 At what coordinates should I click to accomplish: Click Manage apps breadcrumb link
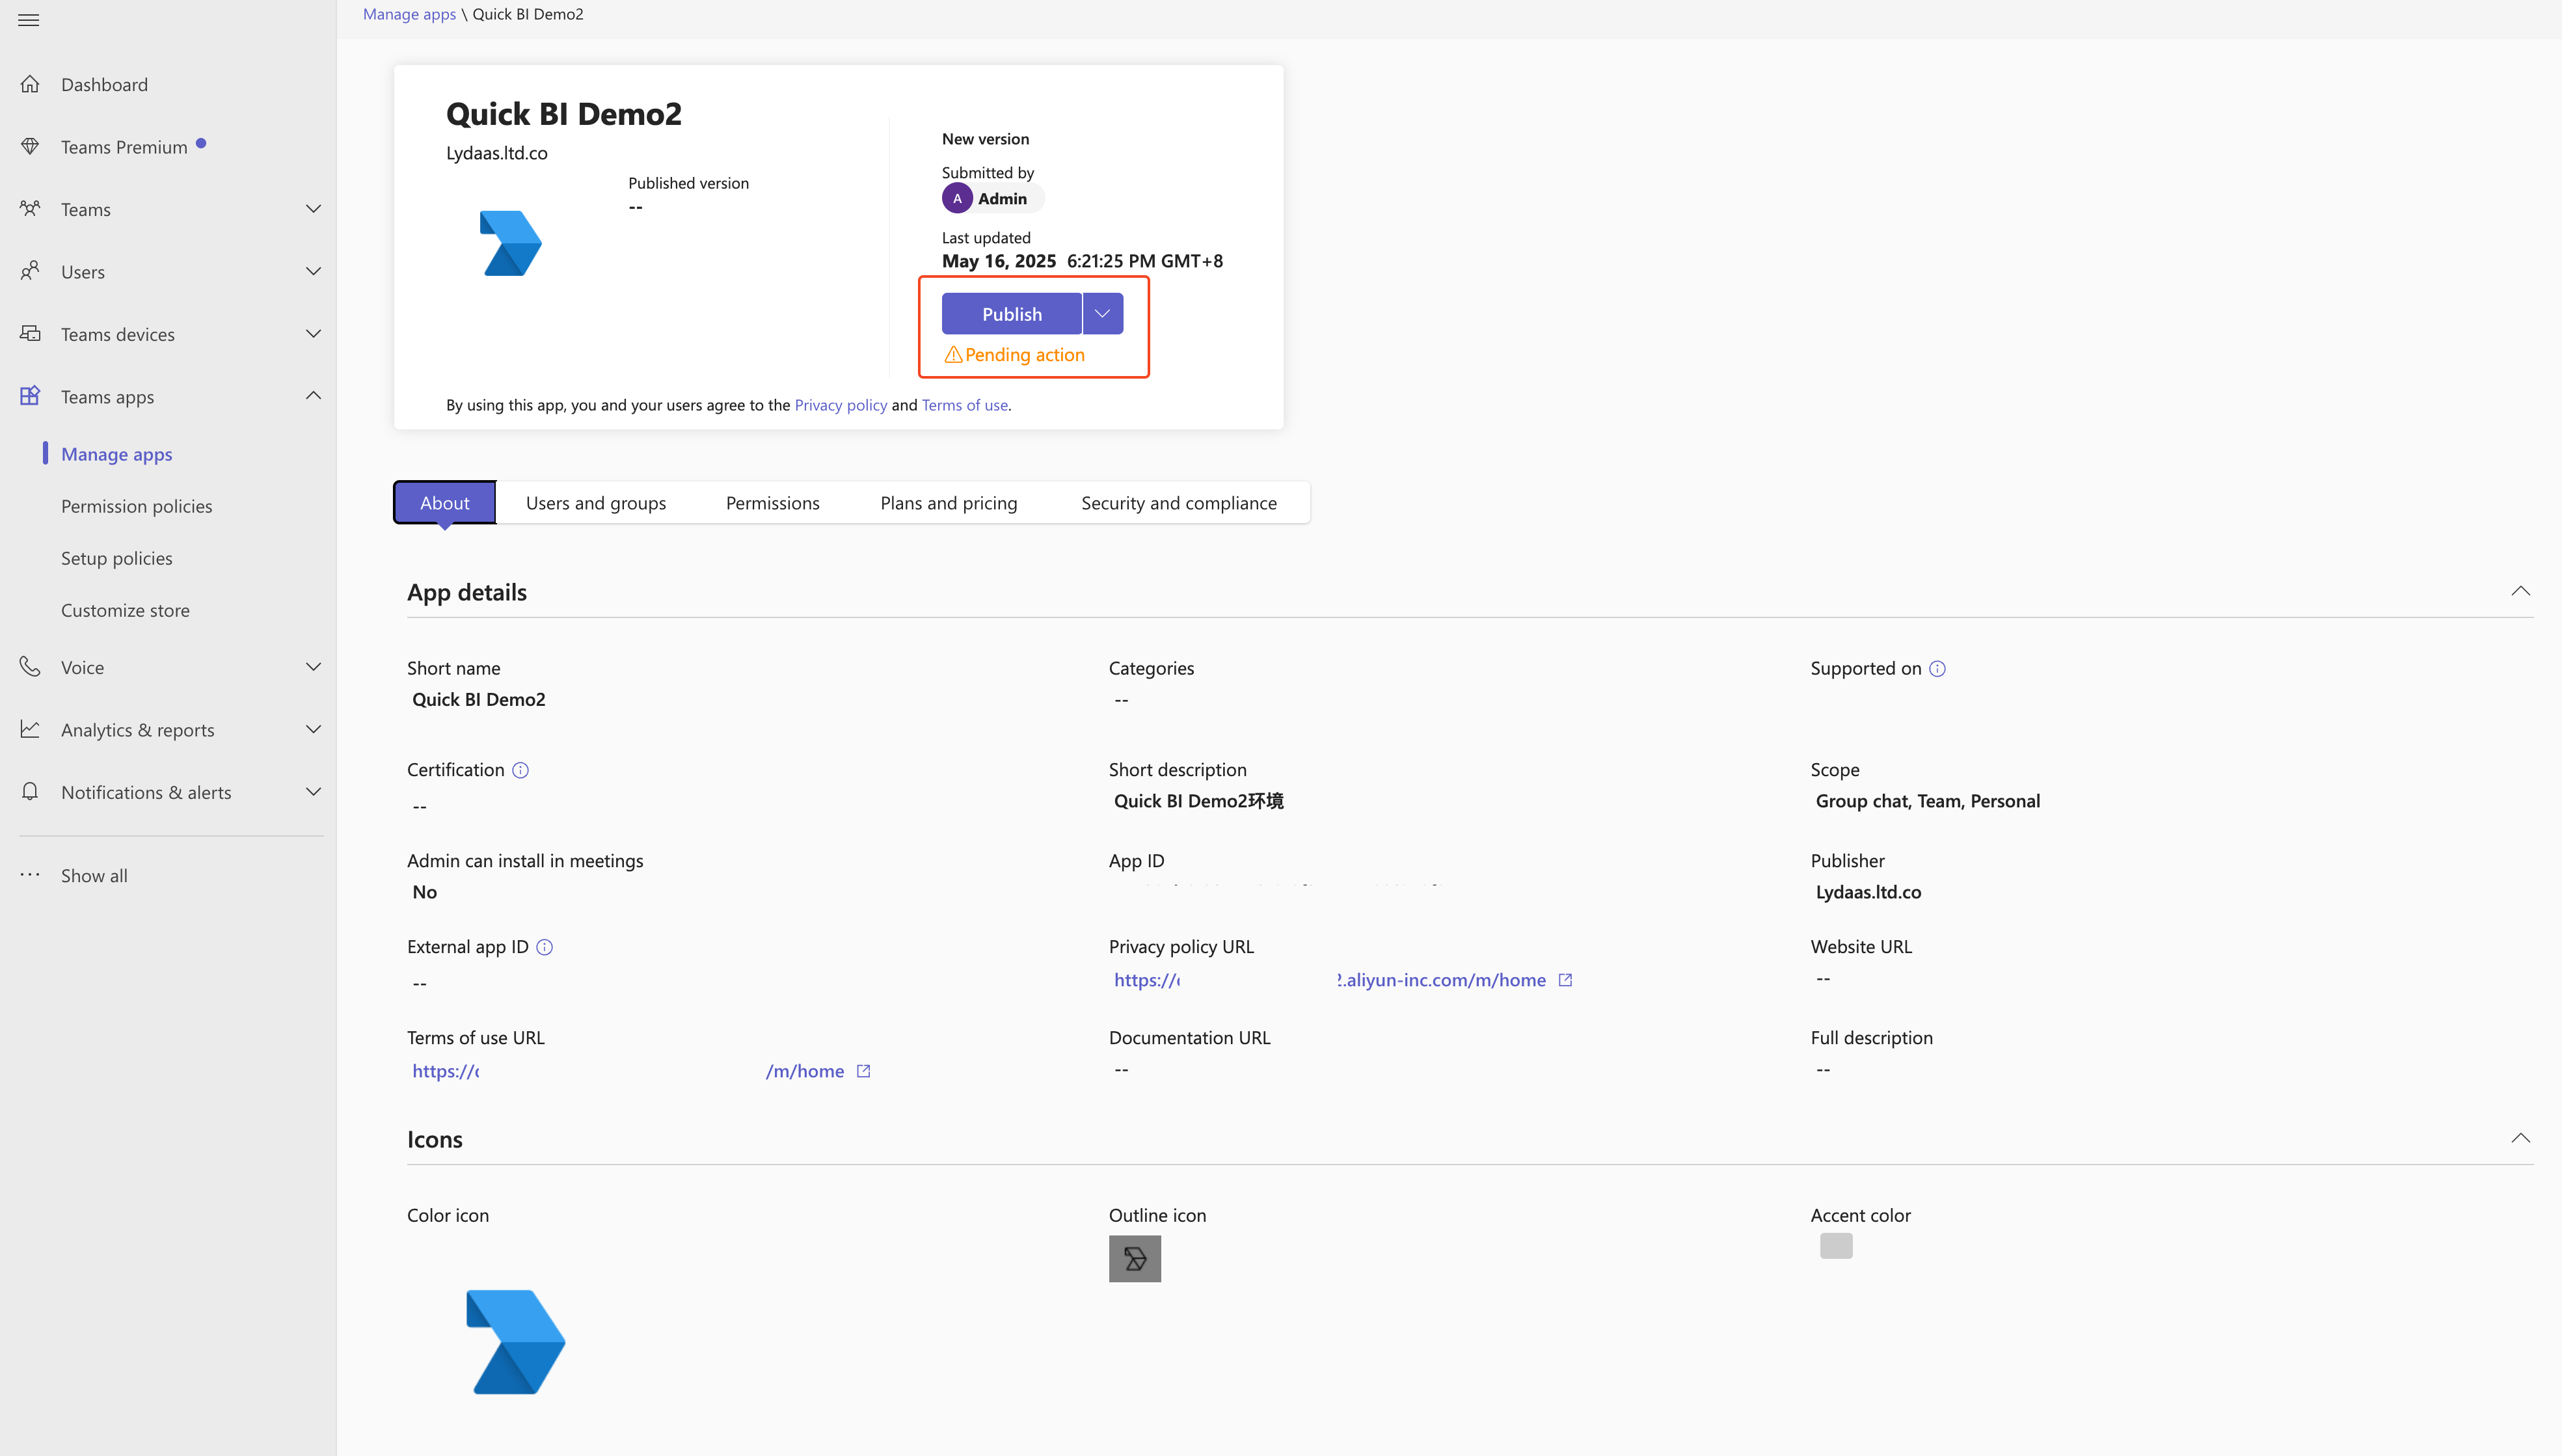[x=409, y=14]
